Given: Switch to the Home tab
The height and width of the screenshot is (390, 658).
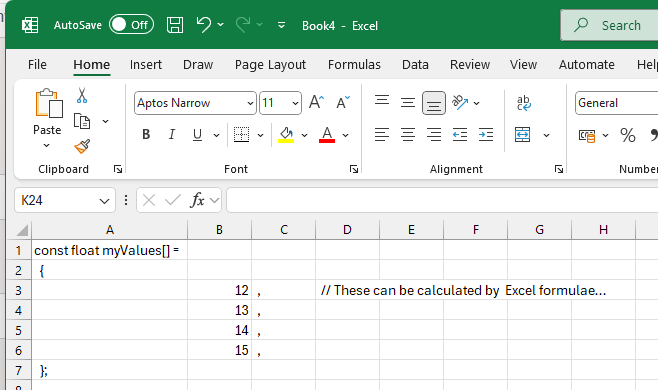Looking at the screenshot, I should coord(91,65).
